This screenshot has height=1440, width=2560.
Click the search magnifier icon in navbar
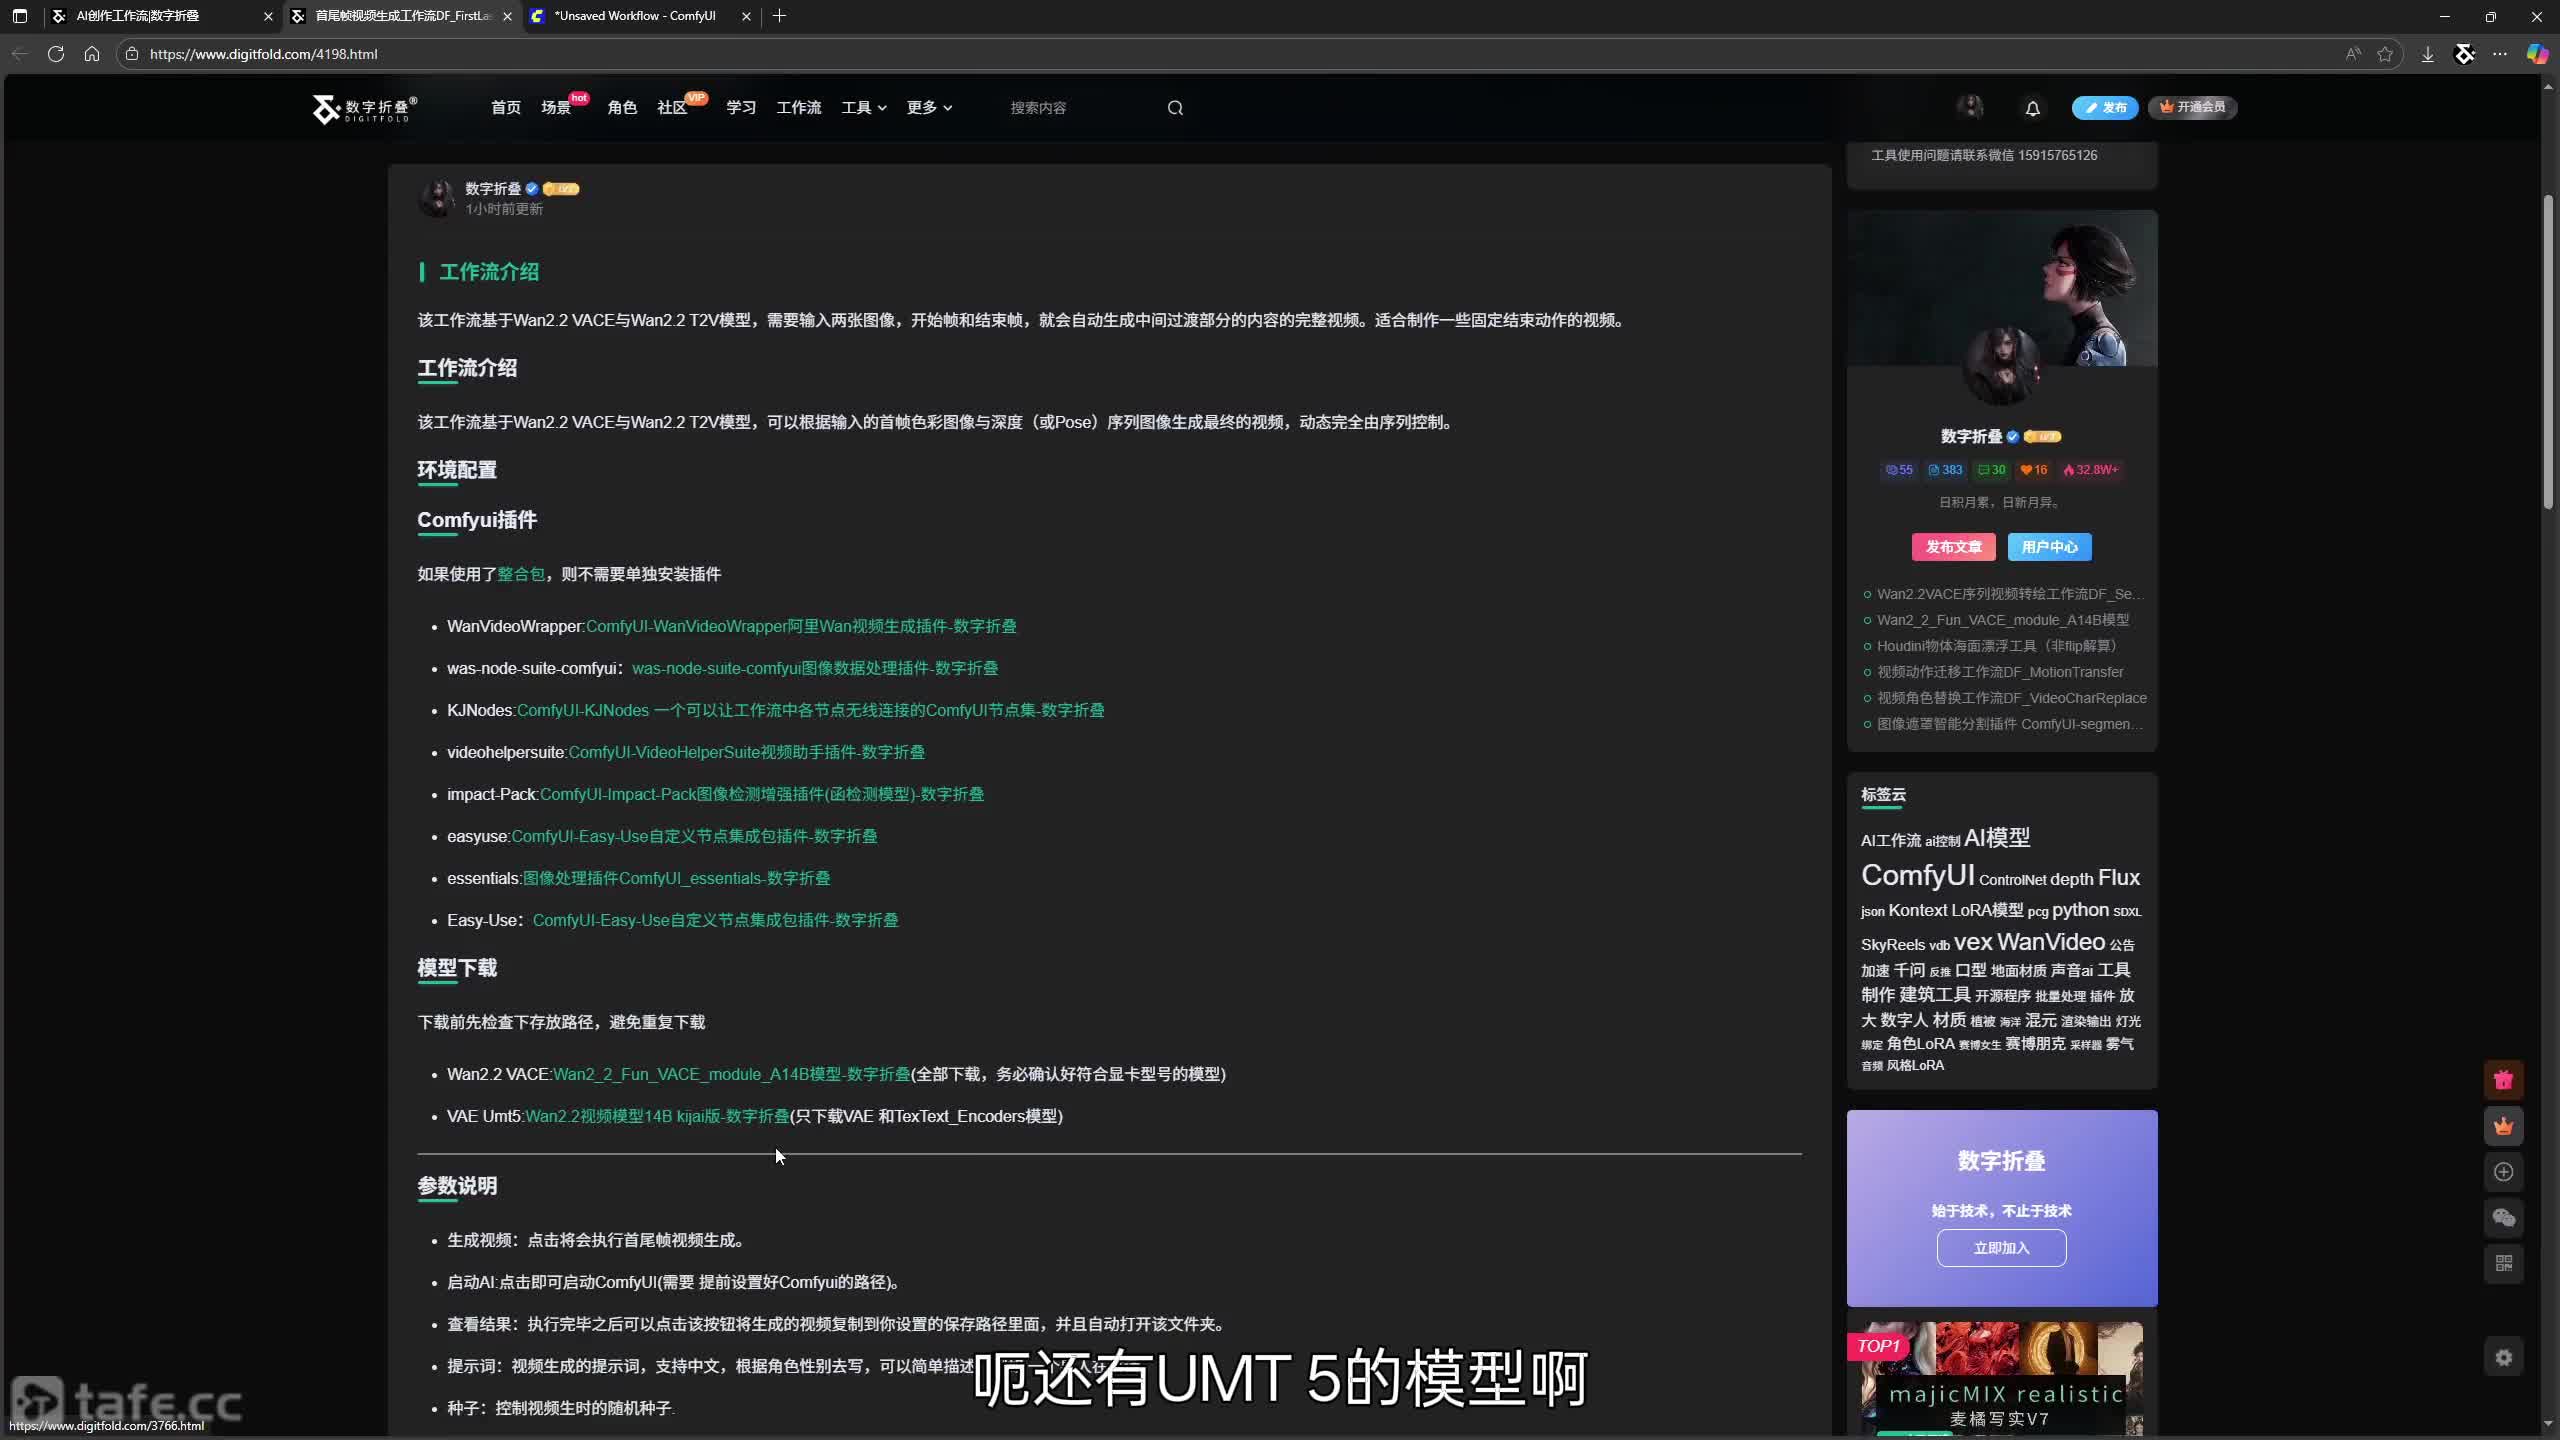tap(1175, 108)
